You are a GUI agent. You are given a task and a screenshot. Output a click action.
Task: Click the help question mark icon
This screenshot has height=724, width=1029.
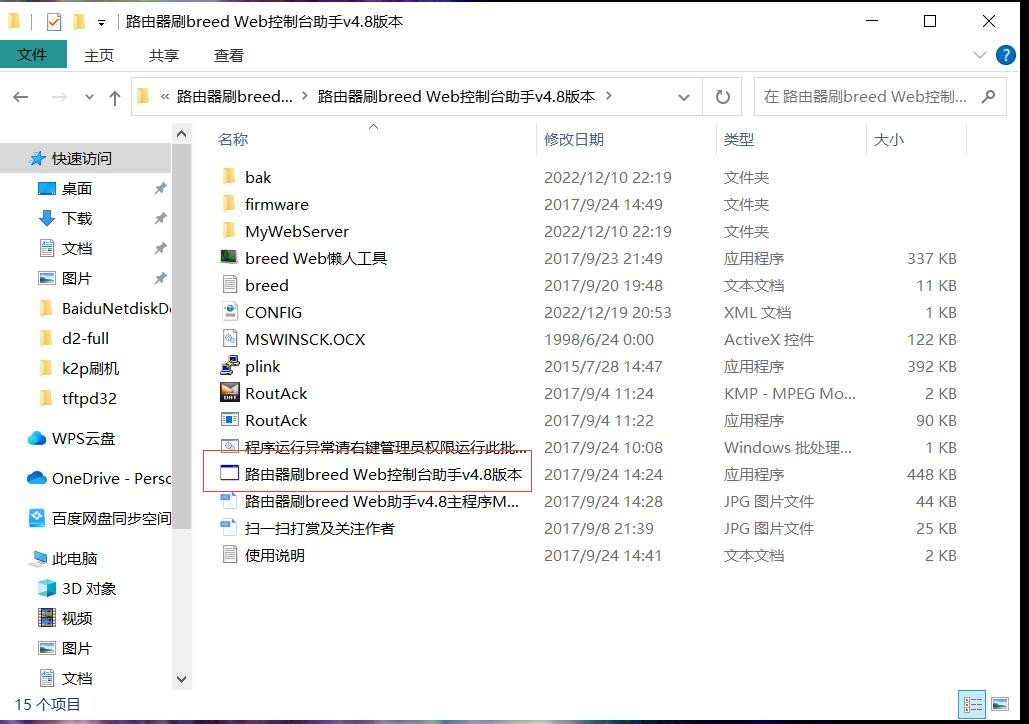click(x=1005, y=55)
